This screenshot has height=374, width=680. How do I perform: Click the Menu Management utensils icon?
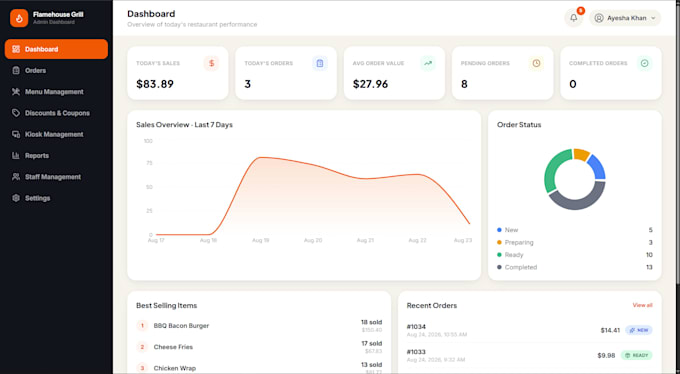[16, 92]
